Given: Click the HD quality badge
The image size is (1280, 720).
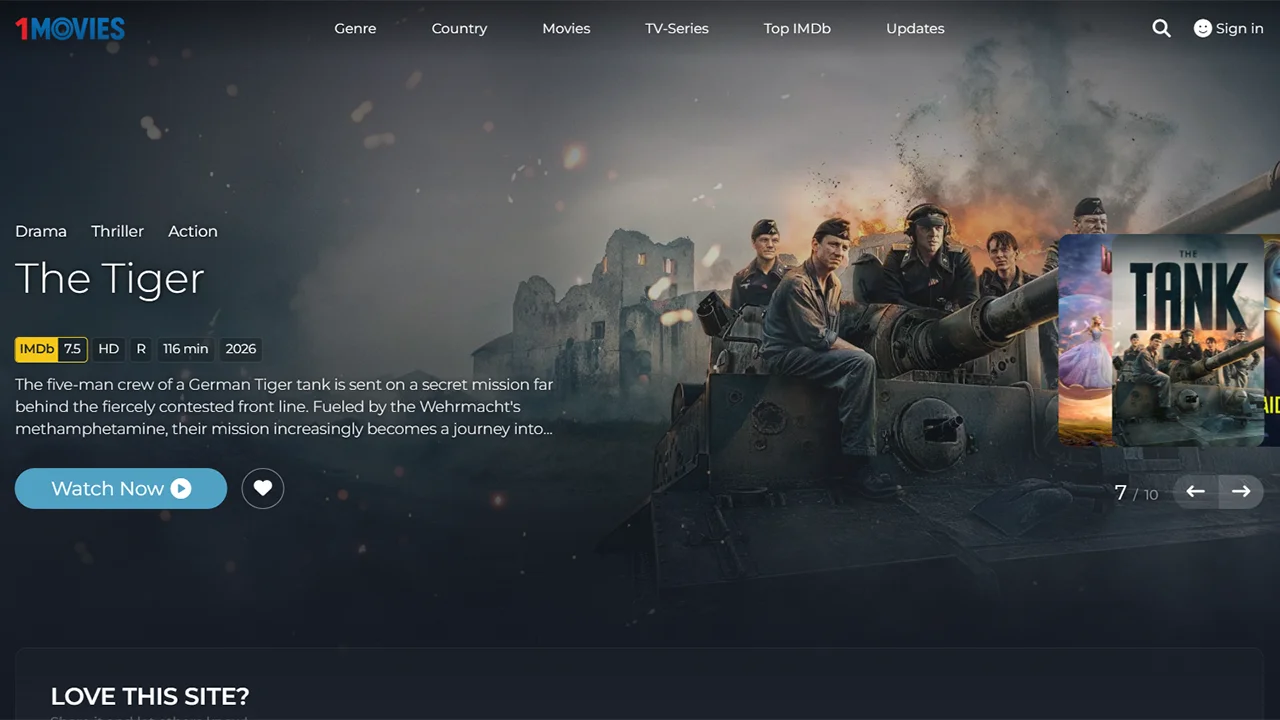Looking at the screenshot, I should [108, 348].
